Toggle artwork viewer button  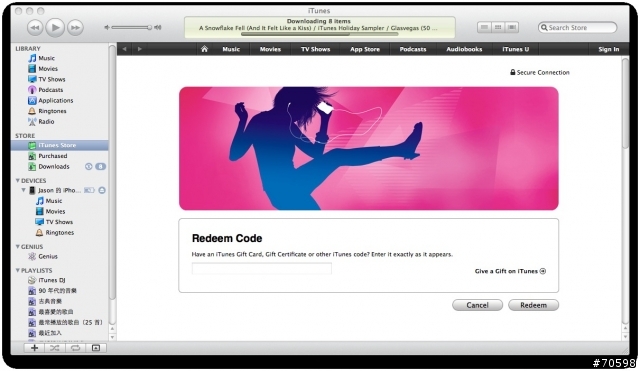tap(96, 348)
